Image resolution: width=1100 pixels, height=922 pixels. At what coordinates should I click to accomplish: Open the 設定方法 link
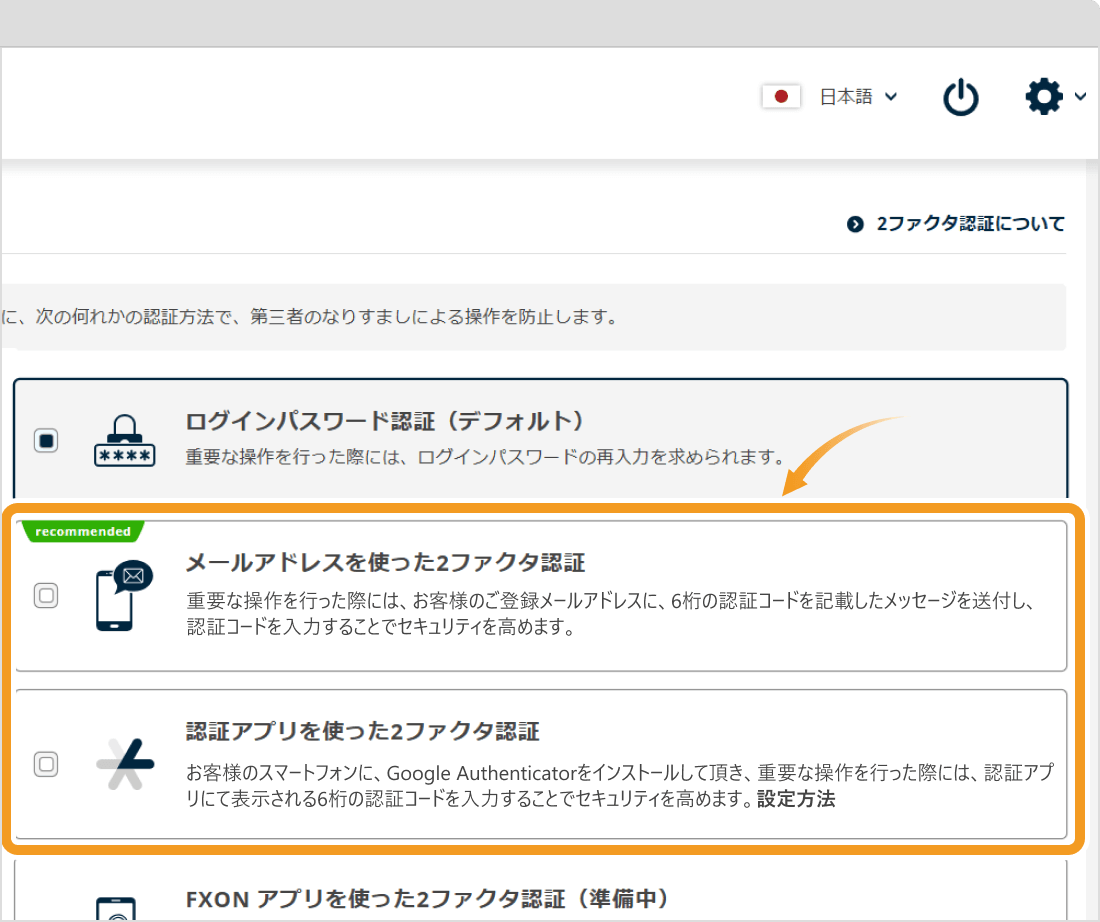[x=796, y=799]
